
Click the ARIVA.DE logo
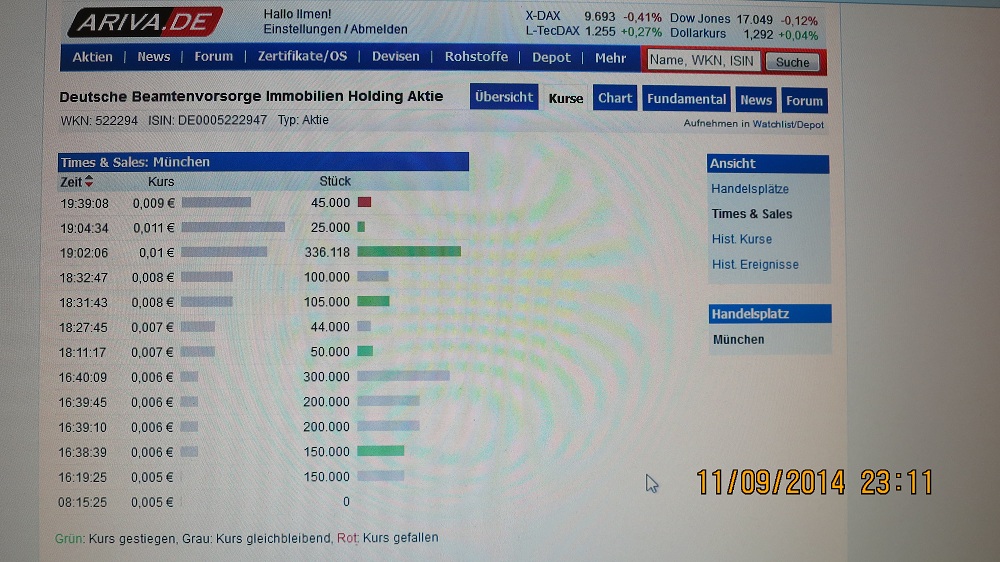tap(145, 21)
